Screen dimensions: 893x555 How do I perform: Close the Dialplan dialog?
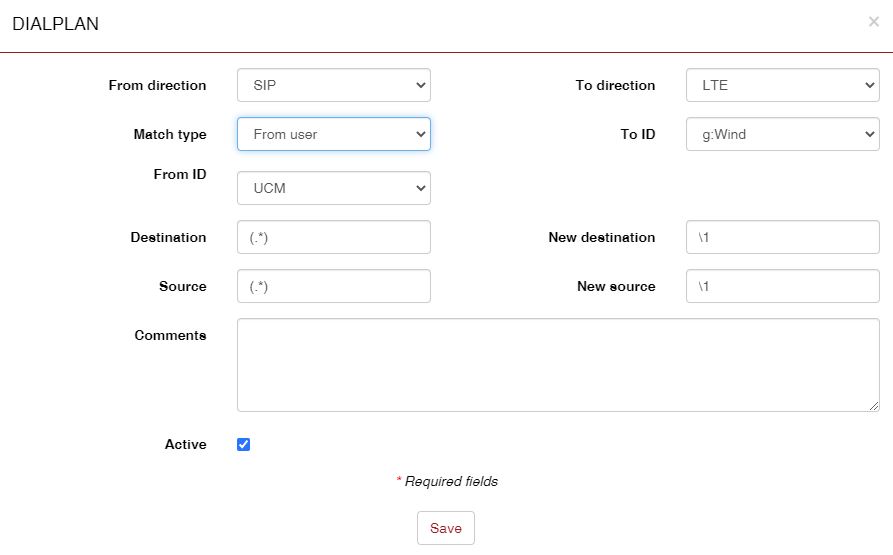(x=873, y=22)
